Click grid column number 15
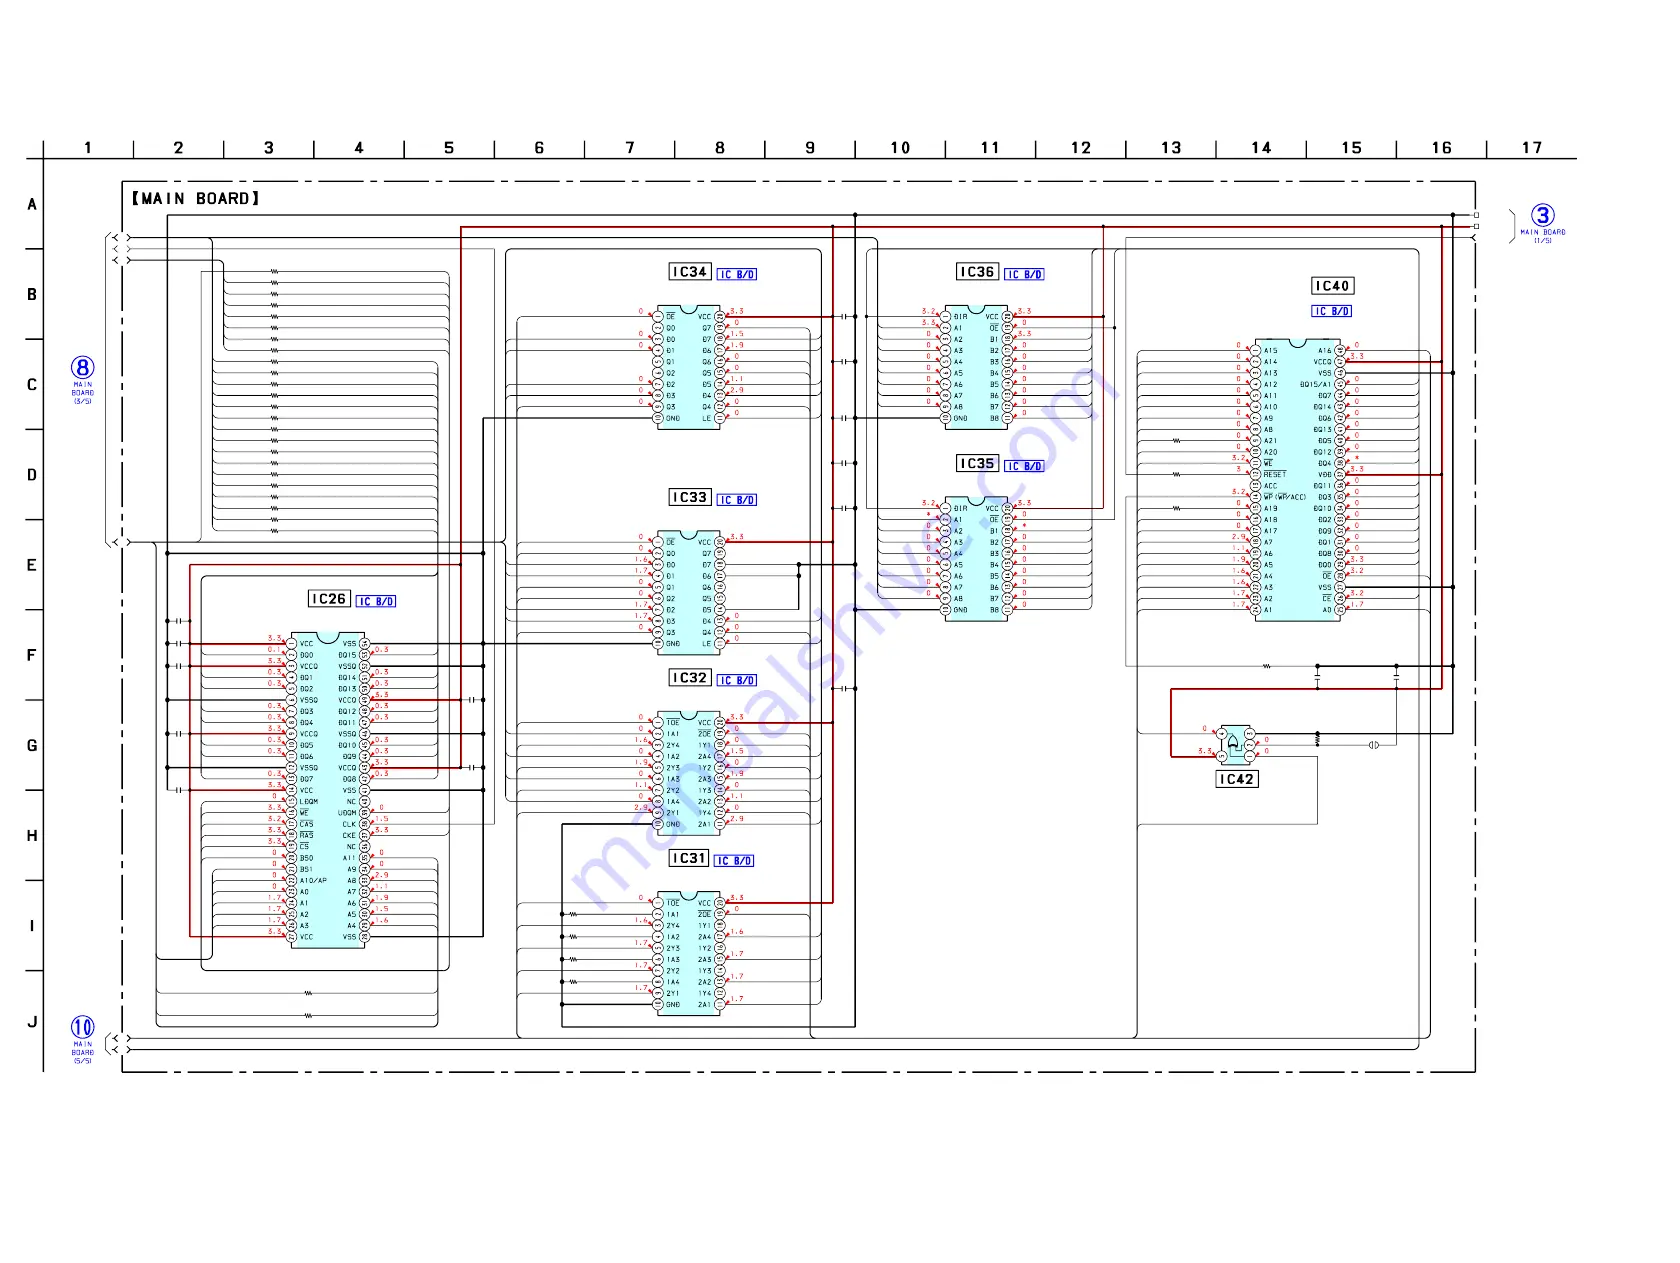This screenshot has height=1263, width=1680. coord(1352,148)
